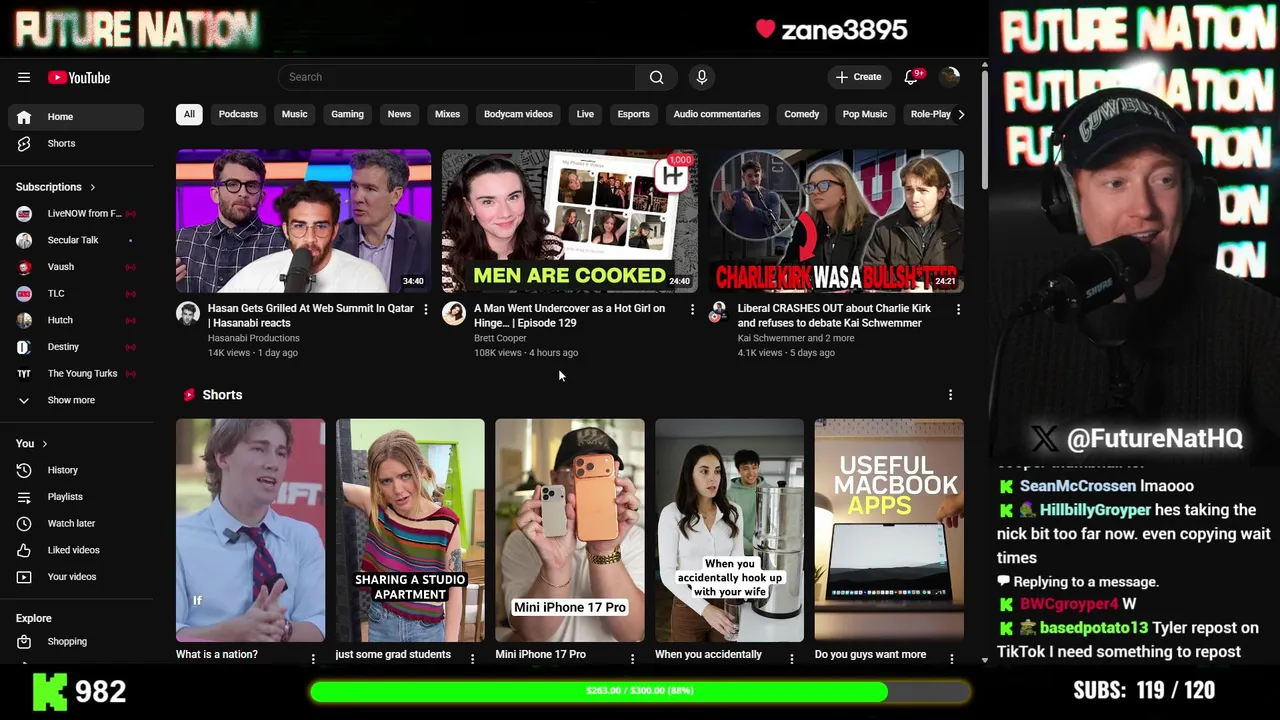Focus the Search input field
Image resolution: width=1280 pixels, height=720 pixels.
click(457, 77)
